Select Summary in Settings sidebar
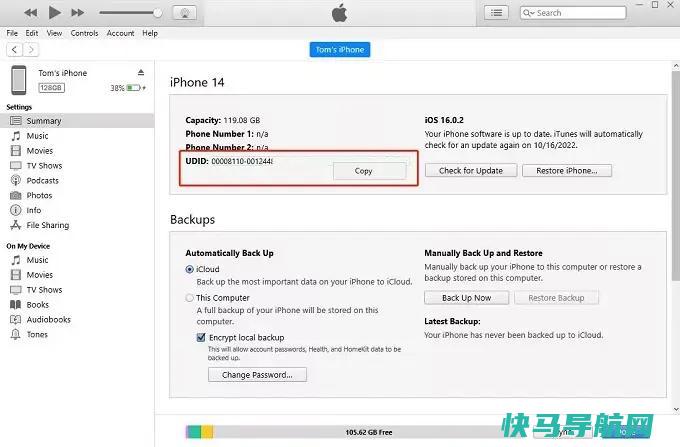 tap(77, 121)
